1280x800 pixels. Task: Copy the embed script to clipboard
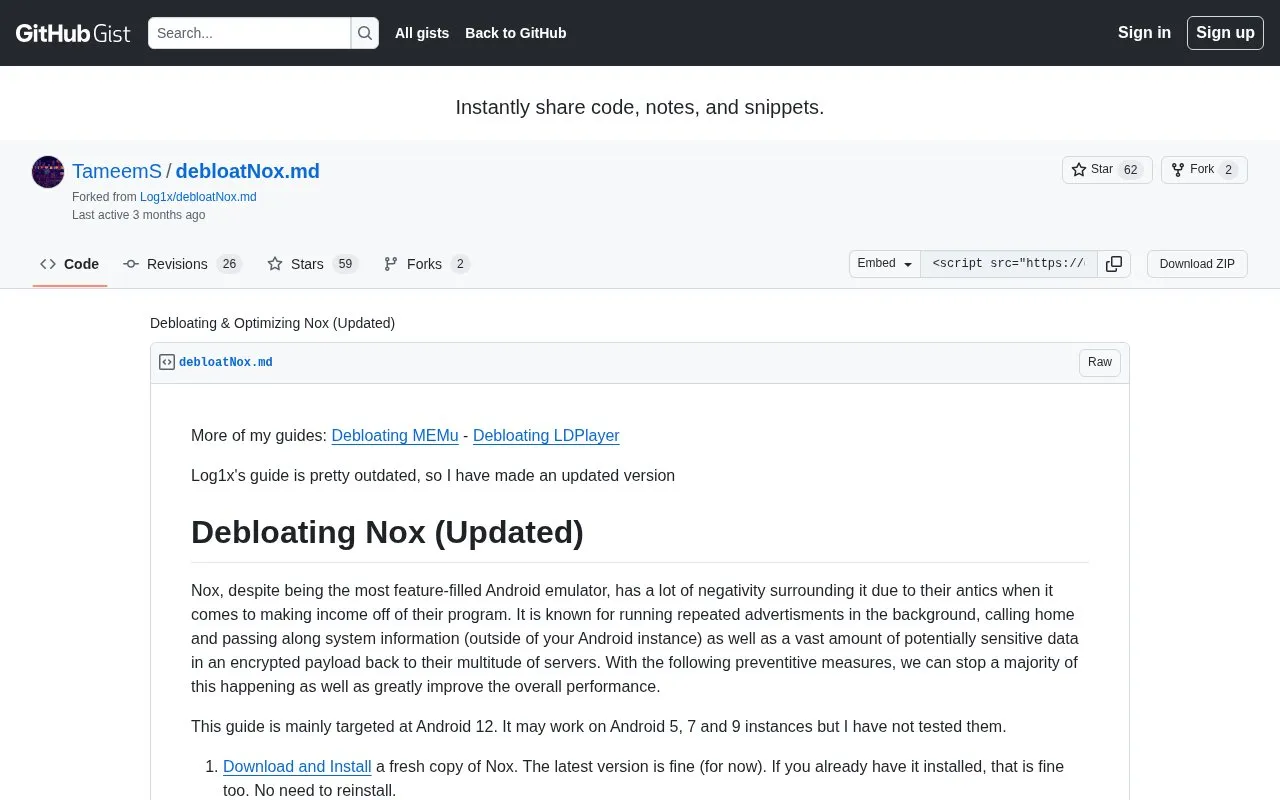click(1114, 264)
